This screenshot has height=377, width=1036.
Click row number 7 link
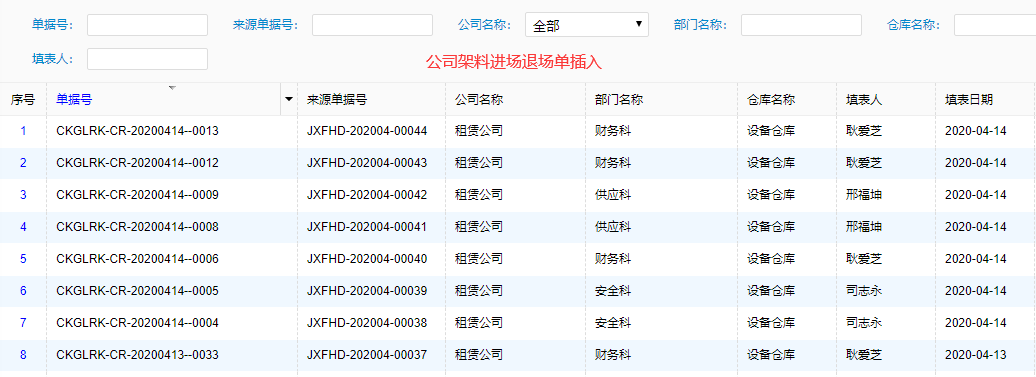[x=23, y=323]
